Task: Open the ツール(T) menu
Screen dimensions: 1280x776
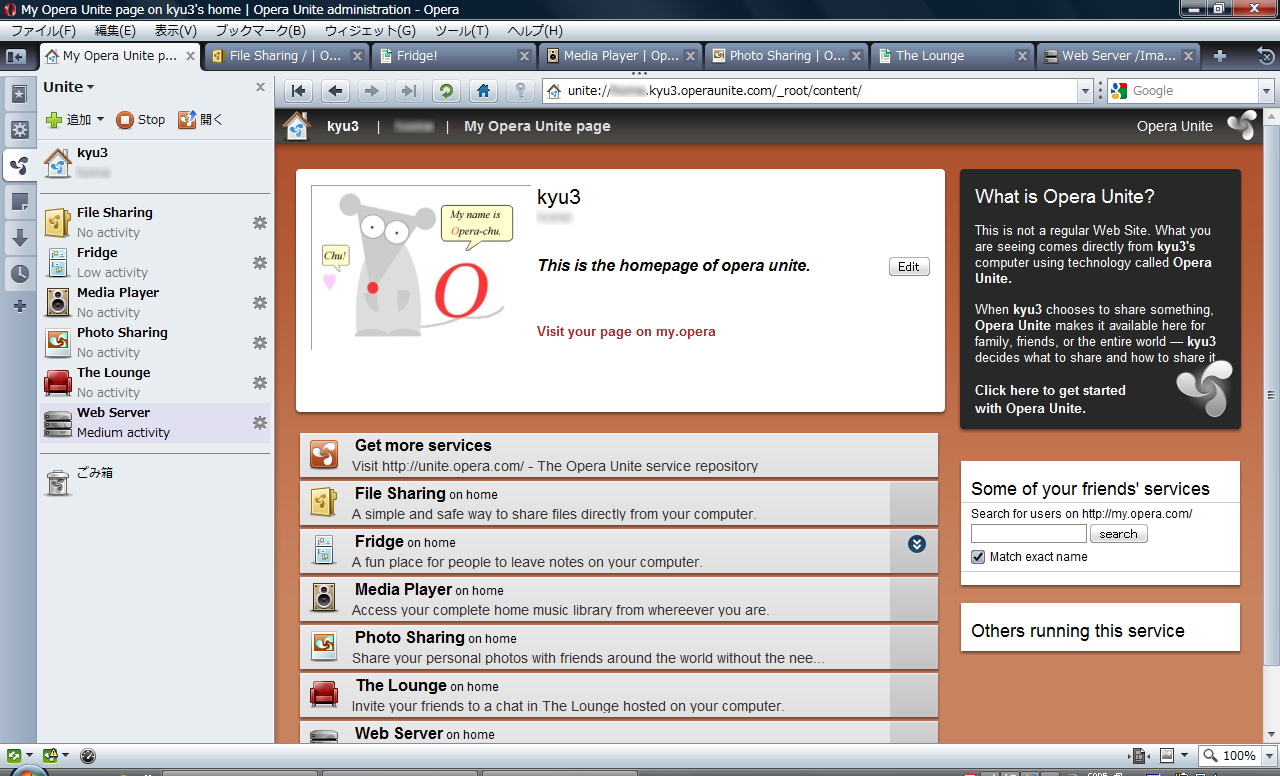Action: tap(461, 31)
